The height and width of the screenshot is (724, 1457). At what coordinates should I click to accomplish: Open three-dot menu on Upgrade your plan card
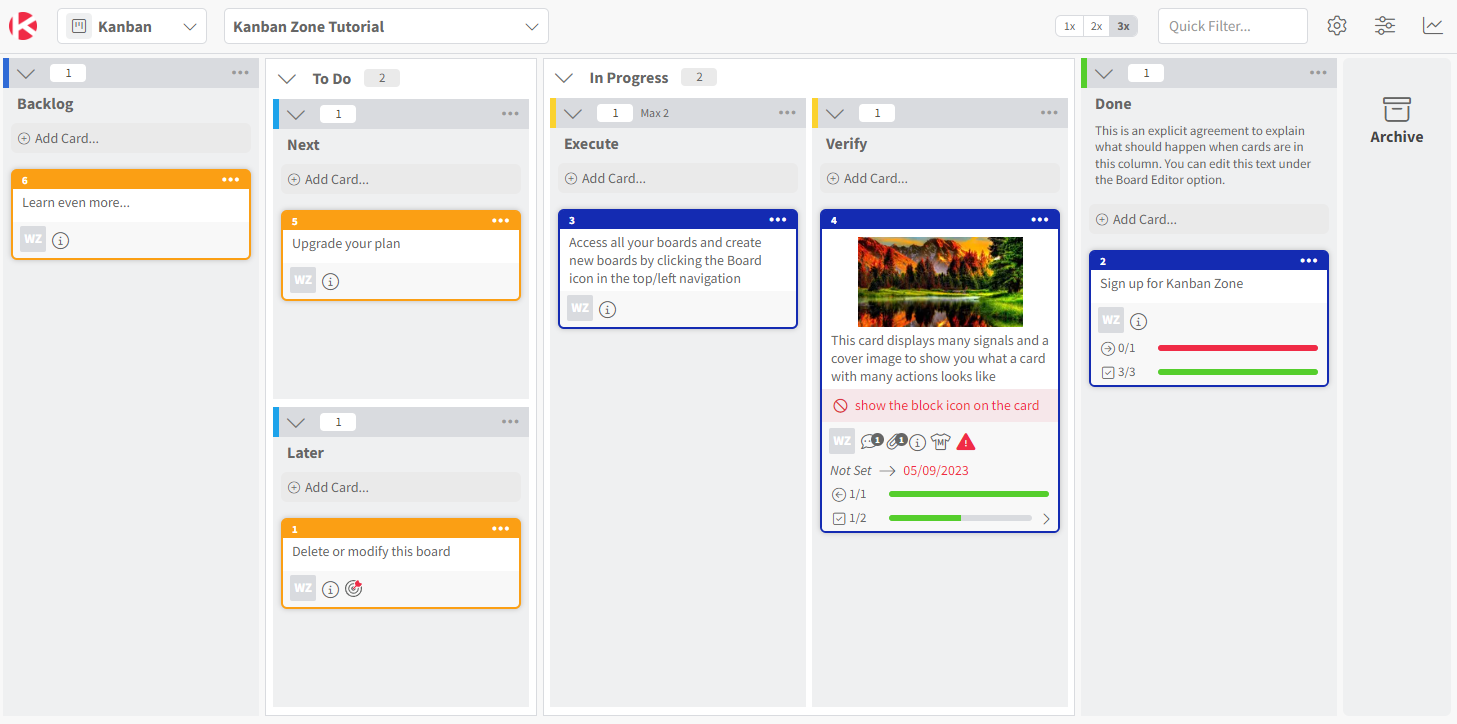click(x=501, y=221)
